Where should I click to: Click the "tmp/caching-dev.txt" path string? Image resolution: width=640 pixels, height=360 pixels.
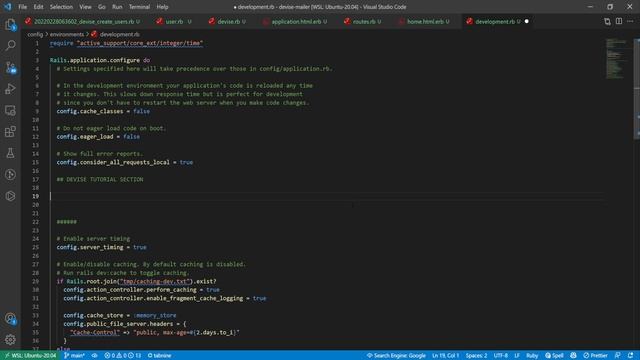155,281
